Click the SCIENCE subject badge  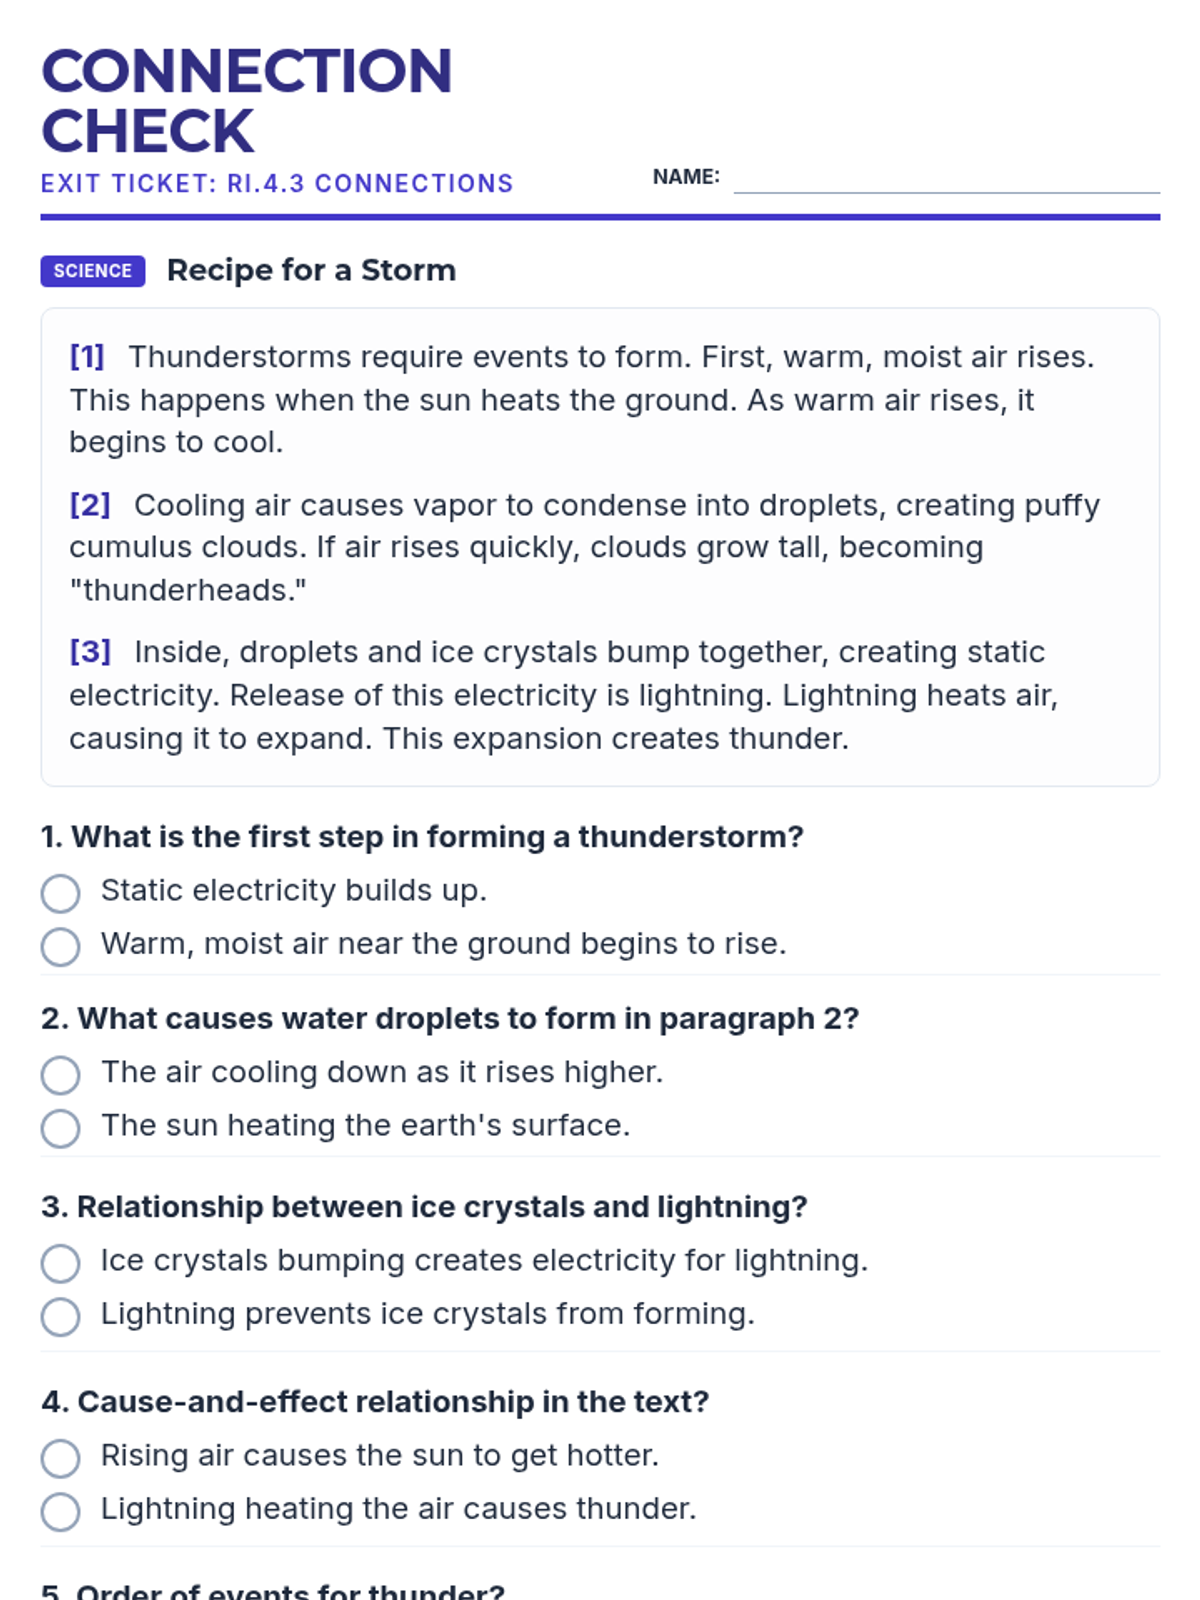coord(93,271)
